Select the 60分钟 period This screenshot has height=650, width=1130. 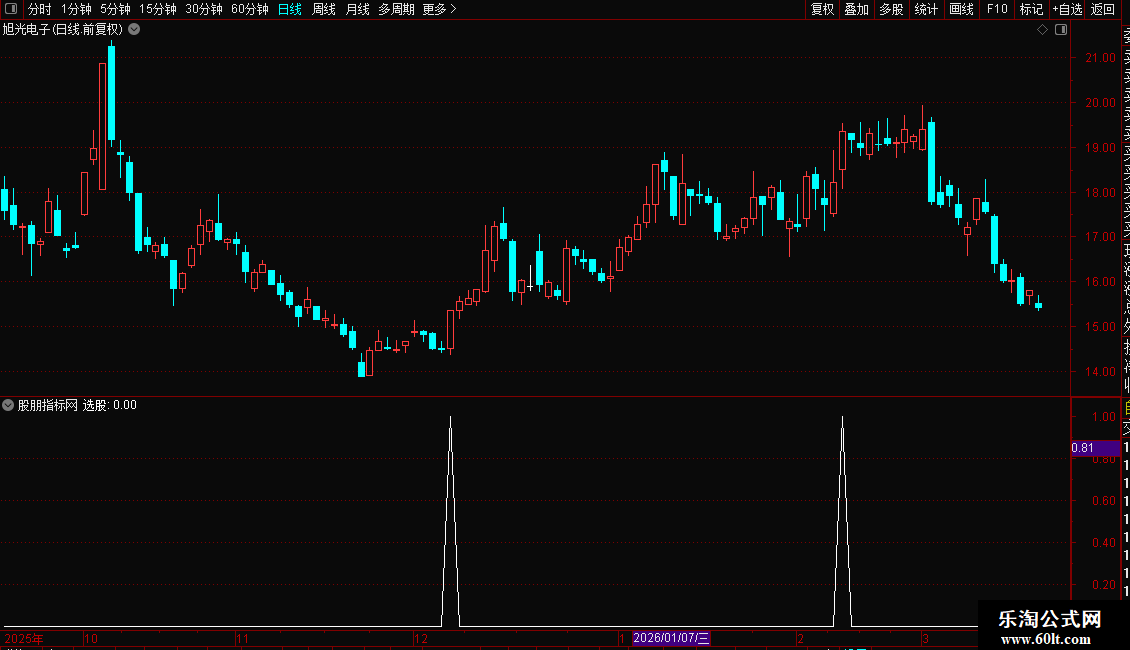pos(250,9)
